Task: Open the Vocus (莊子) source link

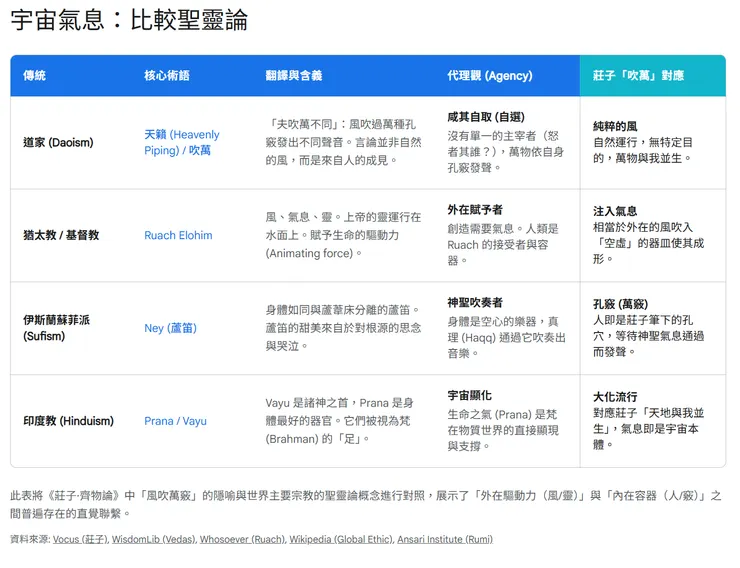Action: (80, 539)
